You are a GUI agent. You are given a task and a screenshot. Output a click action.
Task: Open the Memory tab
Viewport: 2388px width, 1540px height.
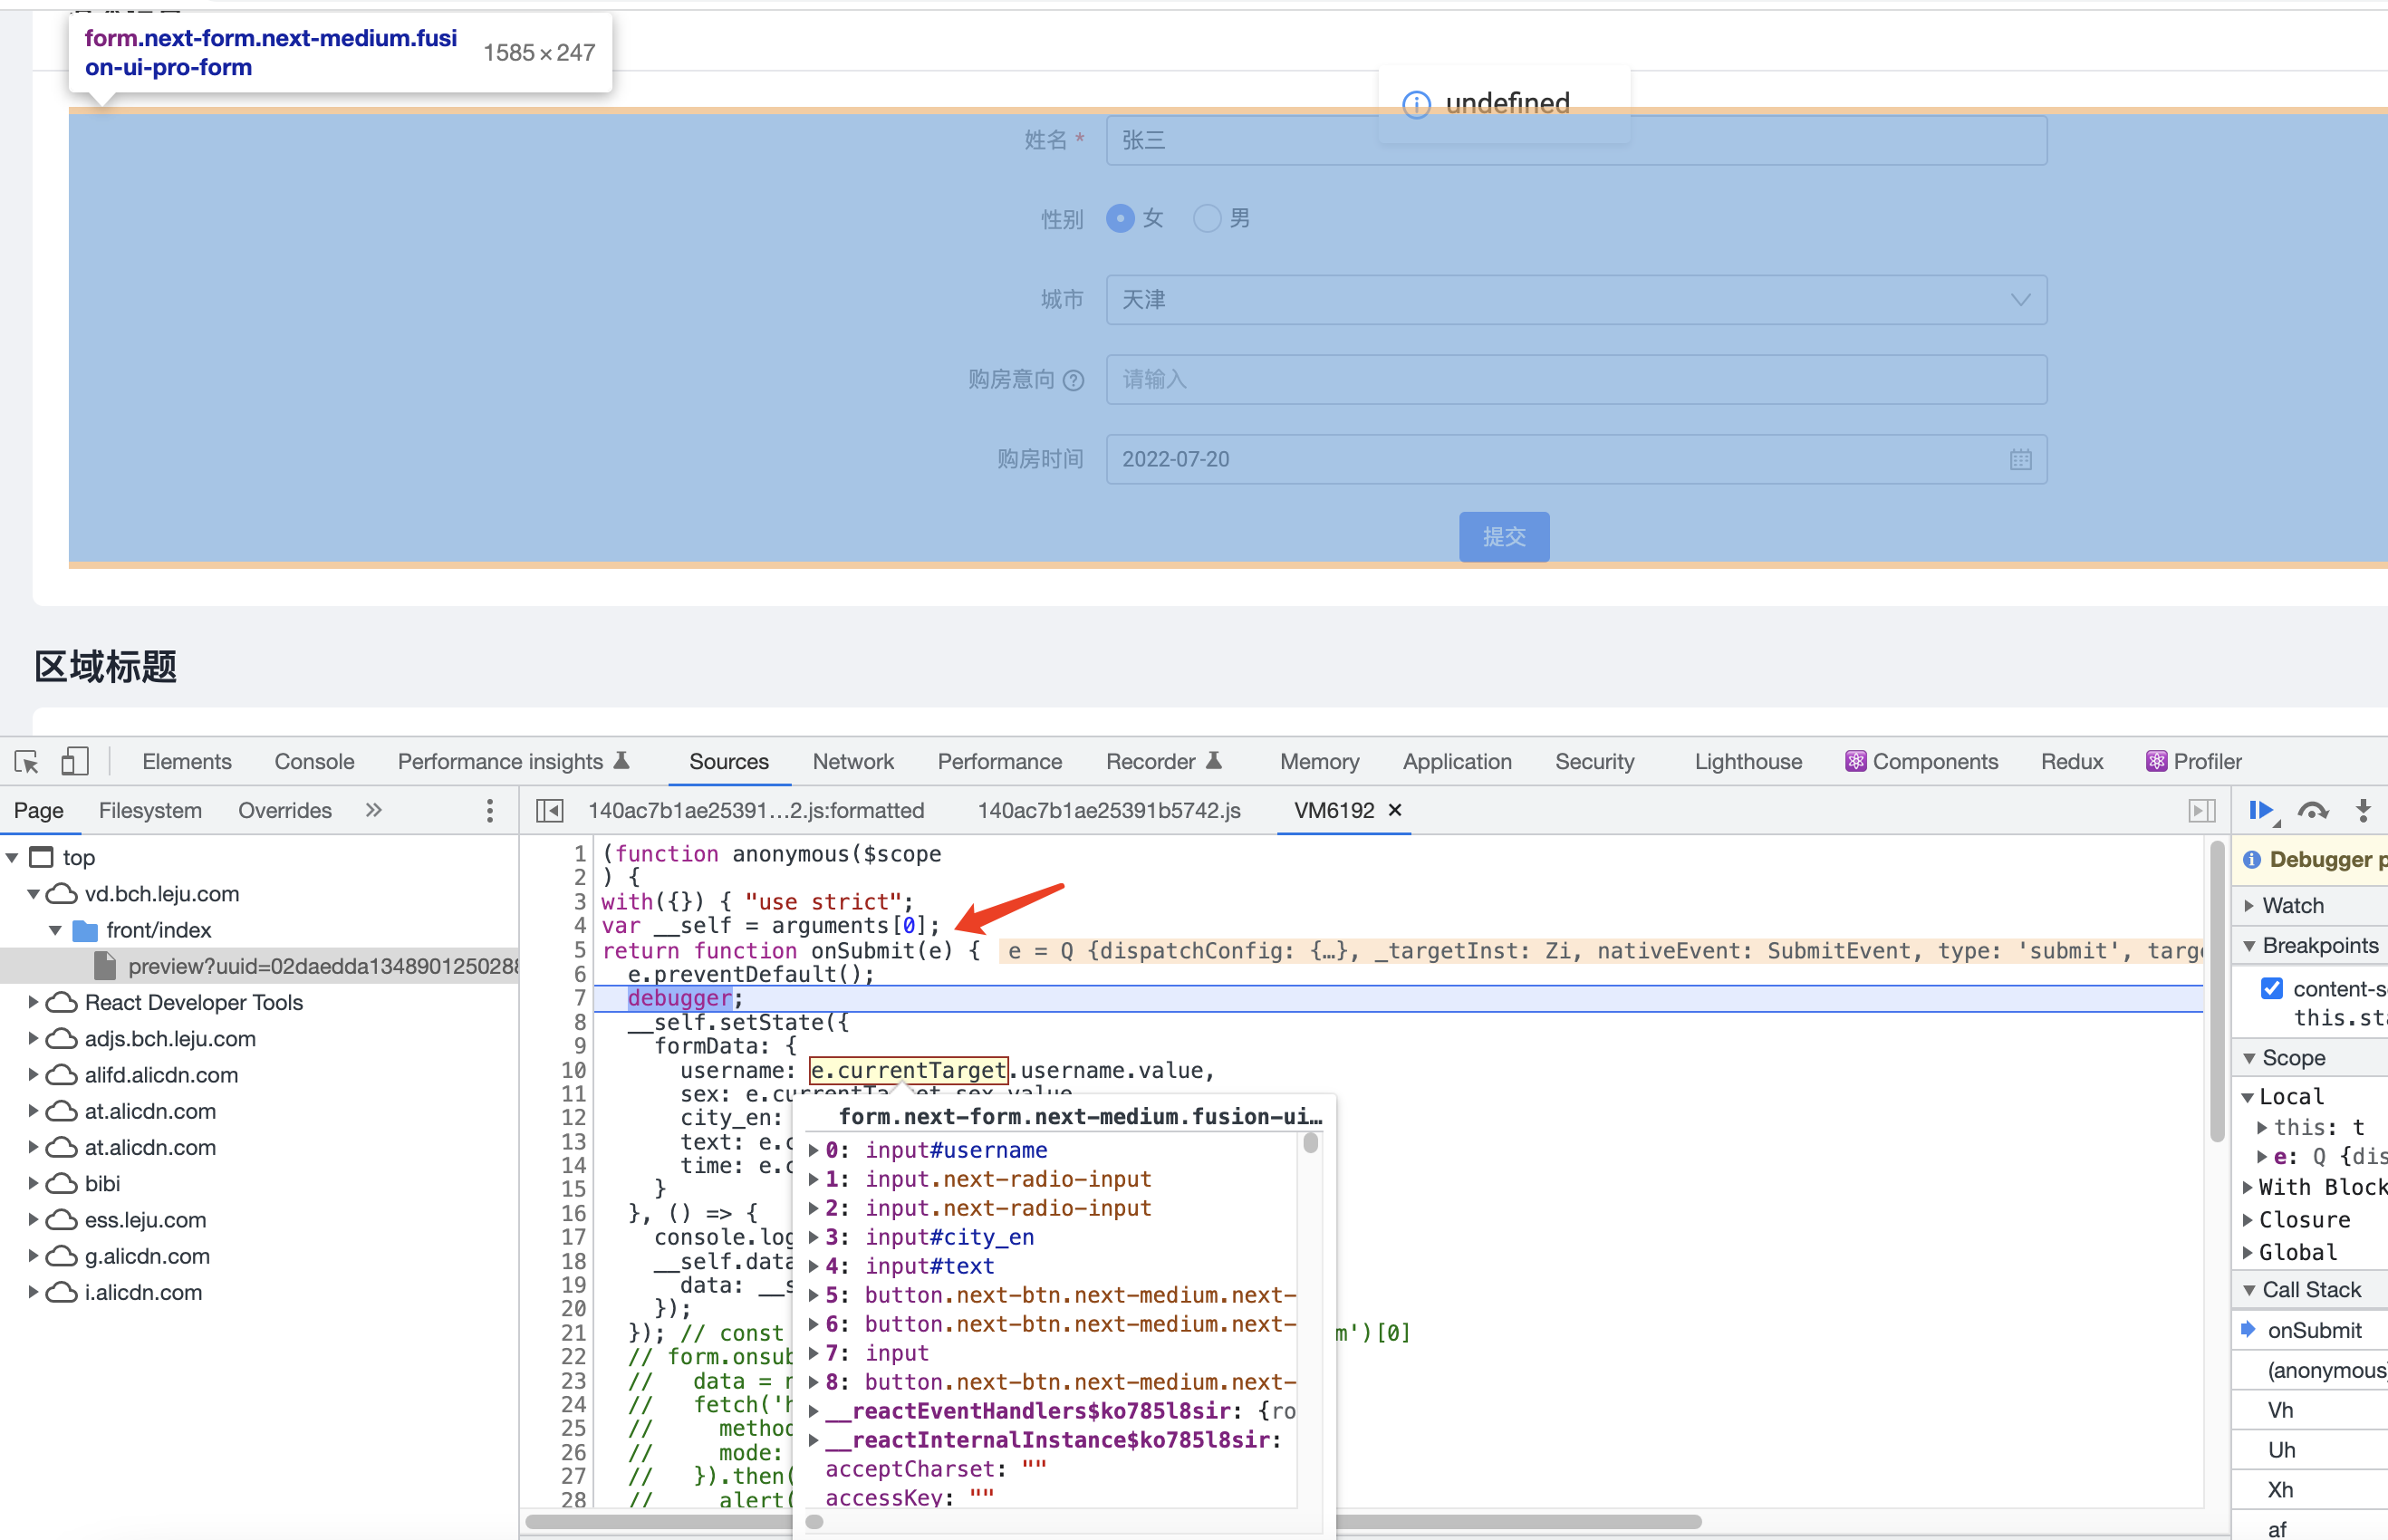[1319, 761]
